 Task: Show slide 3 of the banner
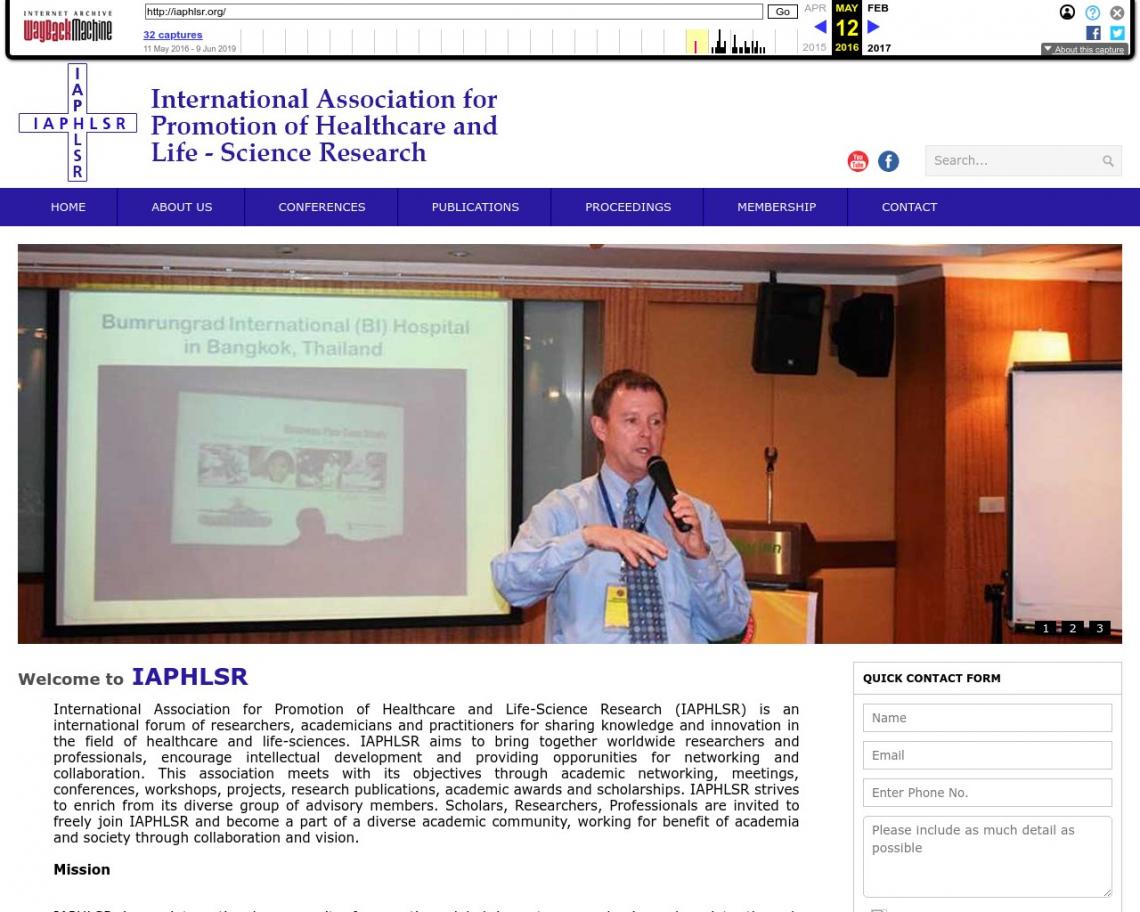point(1099,628)
